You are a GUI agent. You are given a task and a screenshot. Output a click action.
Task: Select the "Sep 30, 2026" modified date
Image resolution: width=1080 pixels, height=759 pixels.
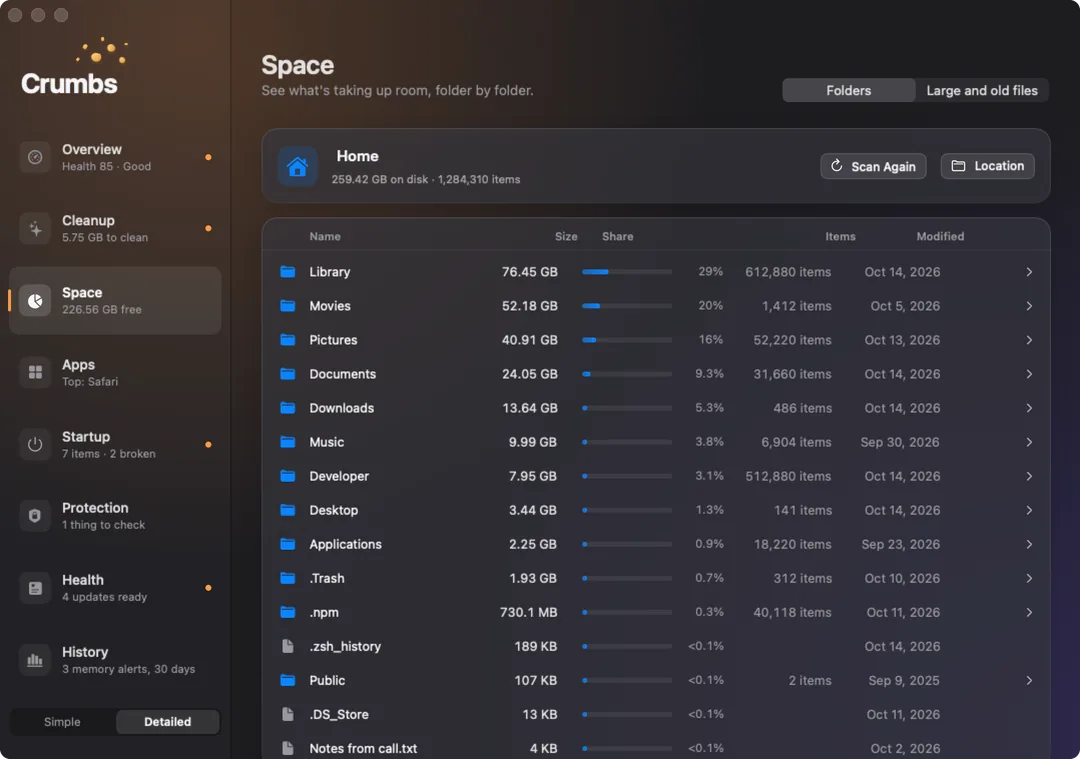tap(900, 442)
